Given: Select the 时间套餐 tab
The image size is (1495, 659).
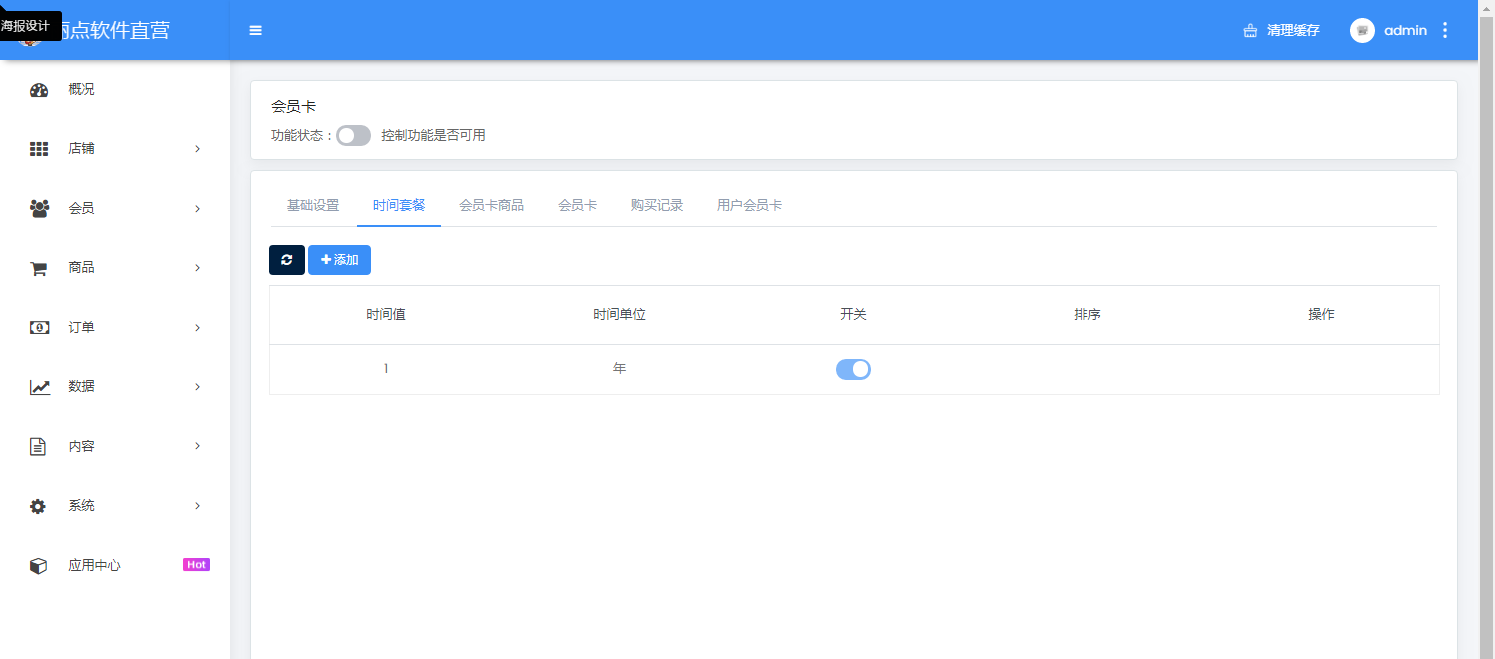Looking at the screenshot, I should pos(399,205).
